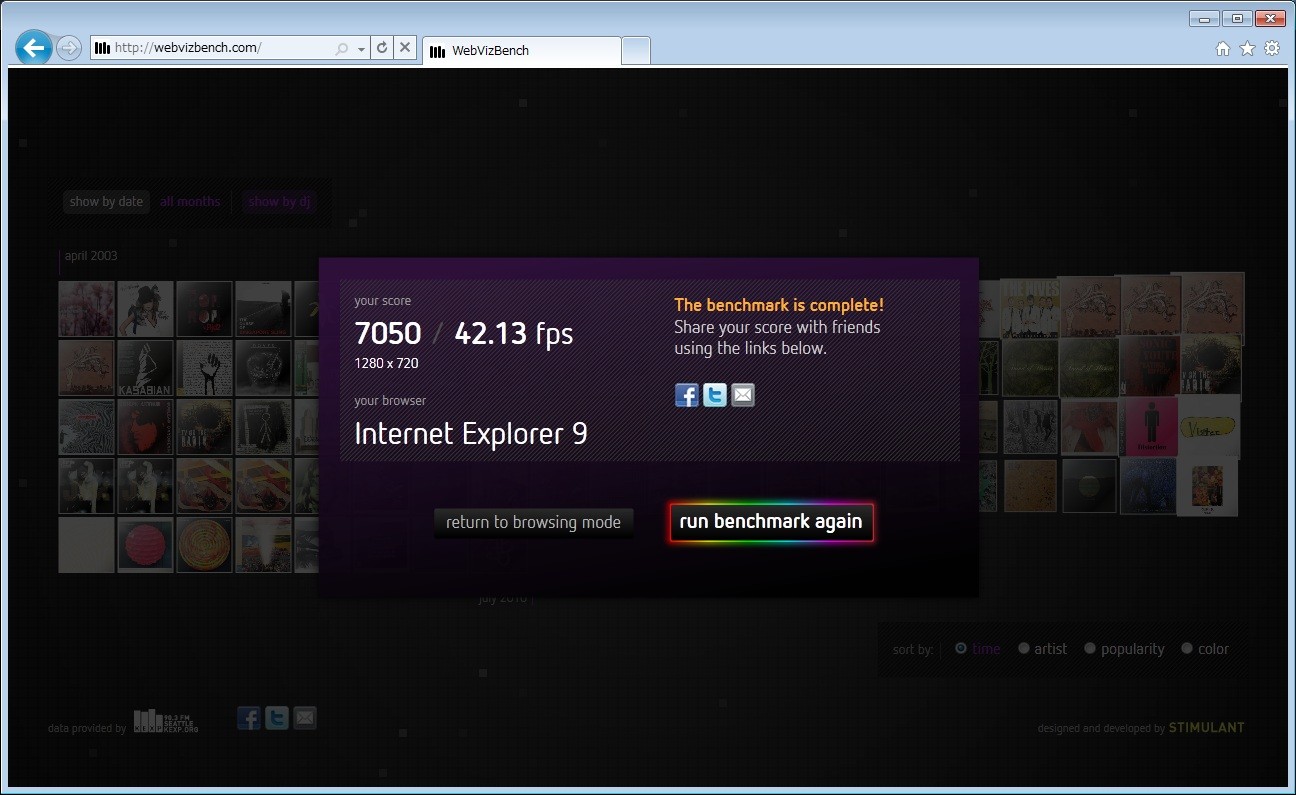This screenshot has width=1296, height=795.
Task: Open the browser Tools gear icon
Action: coord(1272,48)
